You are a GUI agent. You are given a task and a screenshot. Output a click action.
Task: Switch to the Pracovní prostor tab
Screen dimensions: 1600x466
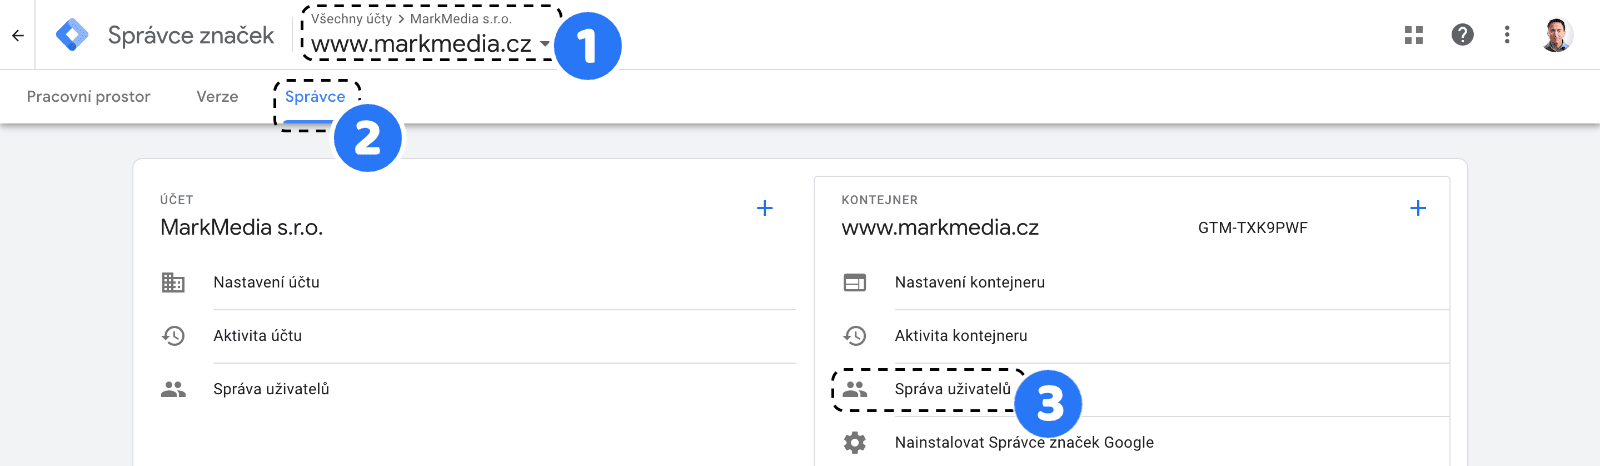[x=88, y=97]
